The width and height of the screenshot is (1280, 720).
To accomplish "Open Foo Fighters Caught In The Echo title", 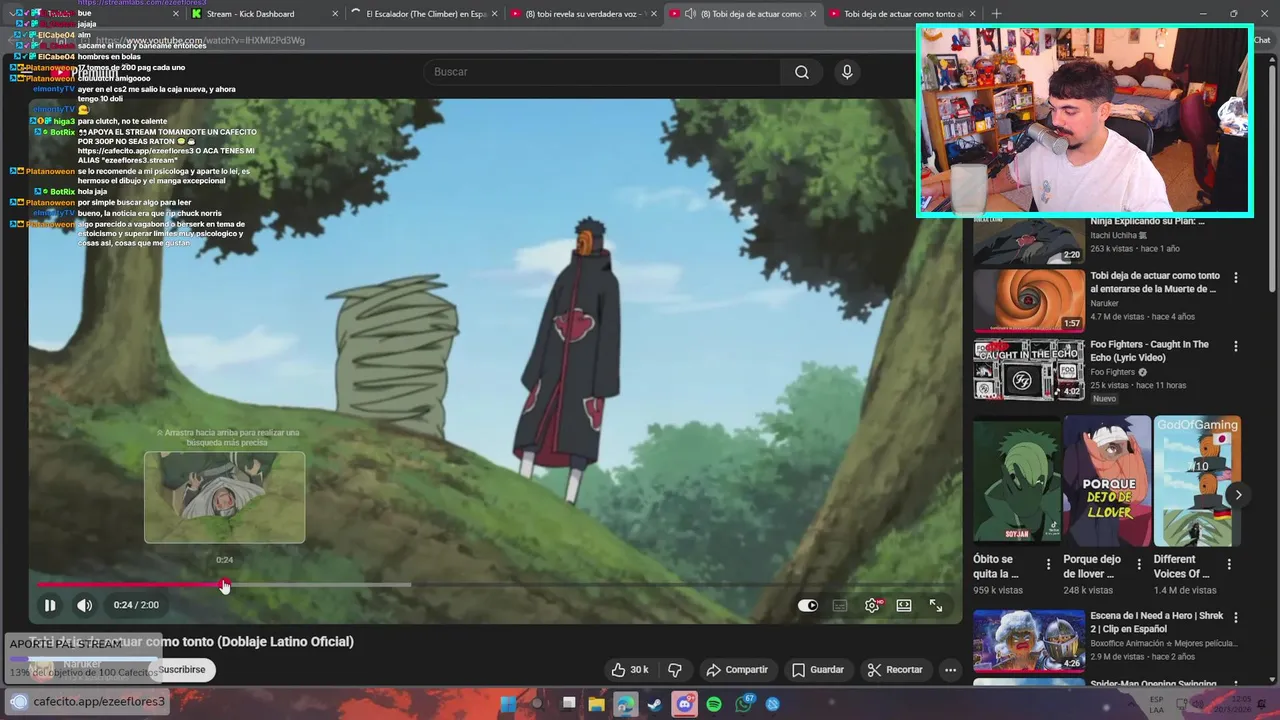I will pyautogui.click(x=1149, y=351).
